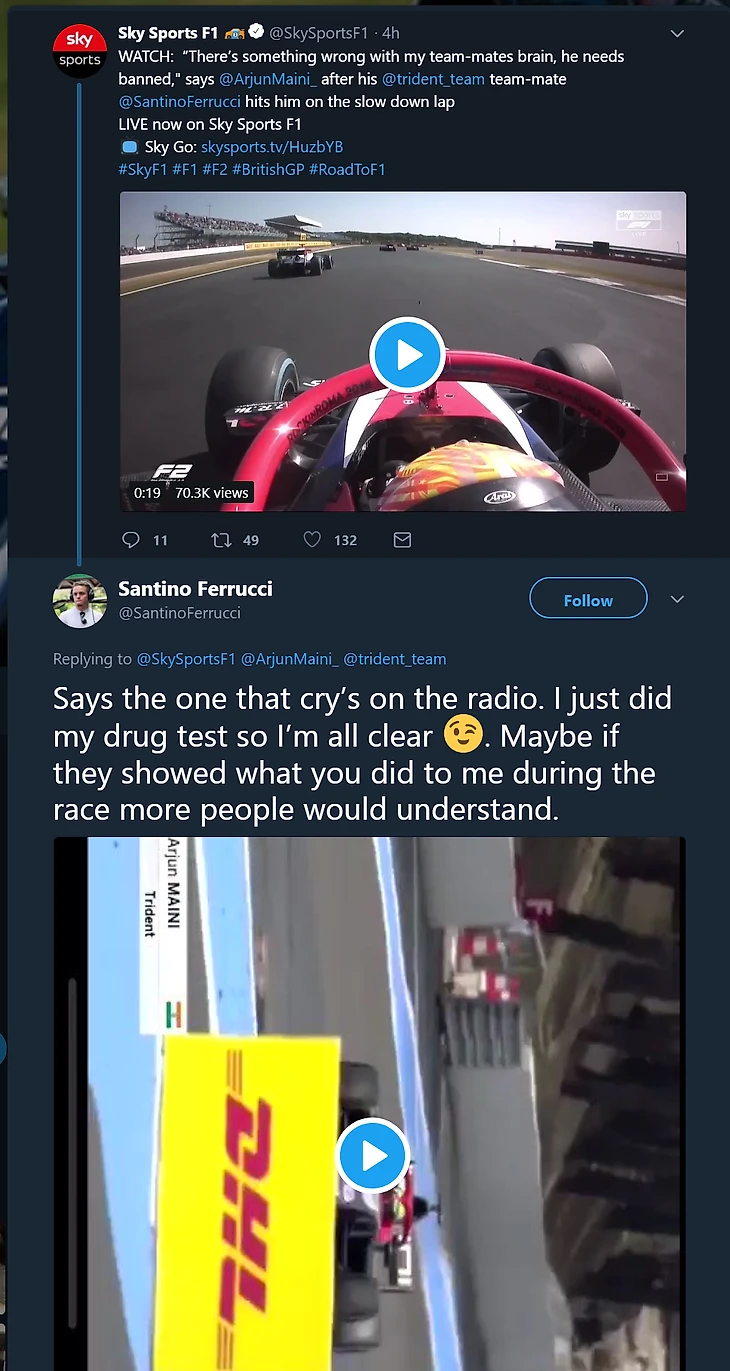Viewport: 730px width, 1371px height.
Task: Open Santino Ferrucci's profile picture
Action: (80, 600)
